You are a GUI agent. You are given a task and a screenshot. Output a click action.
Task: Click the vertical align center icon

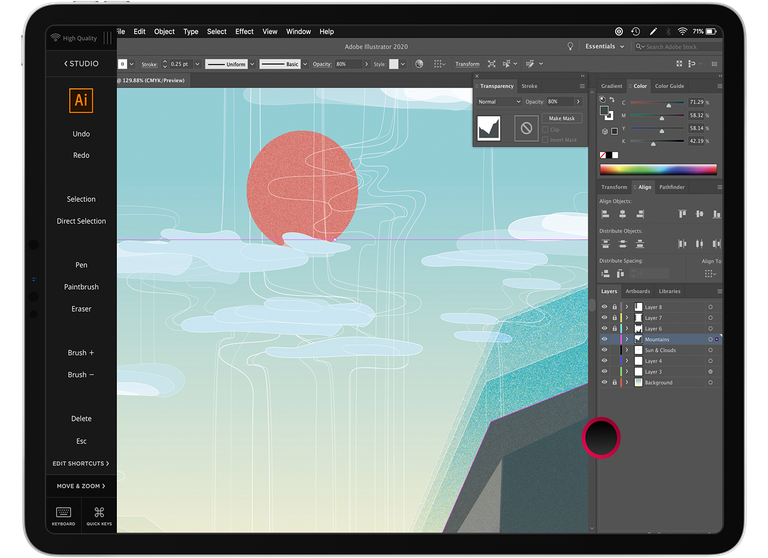(699, 214)
